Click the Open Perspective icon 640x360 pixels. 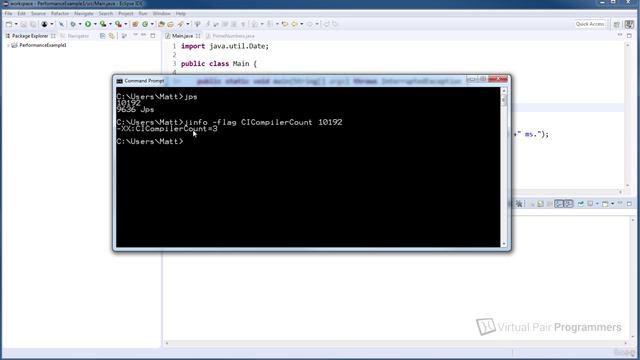point(617,24)
